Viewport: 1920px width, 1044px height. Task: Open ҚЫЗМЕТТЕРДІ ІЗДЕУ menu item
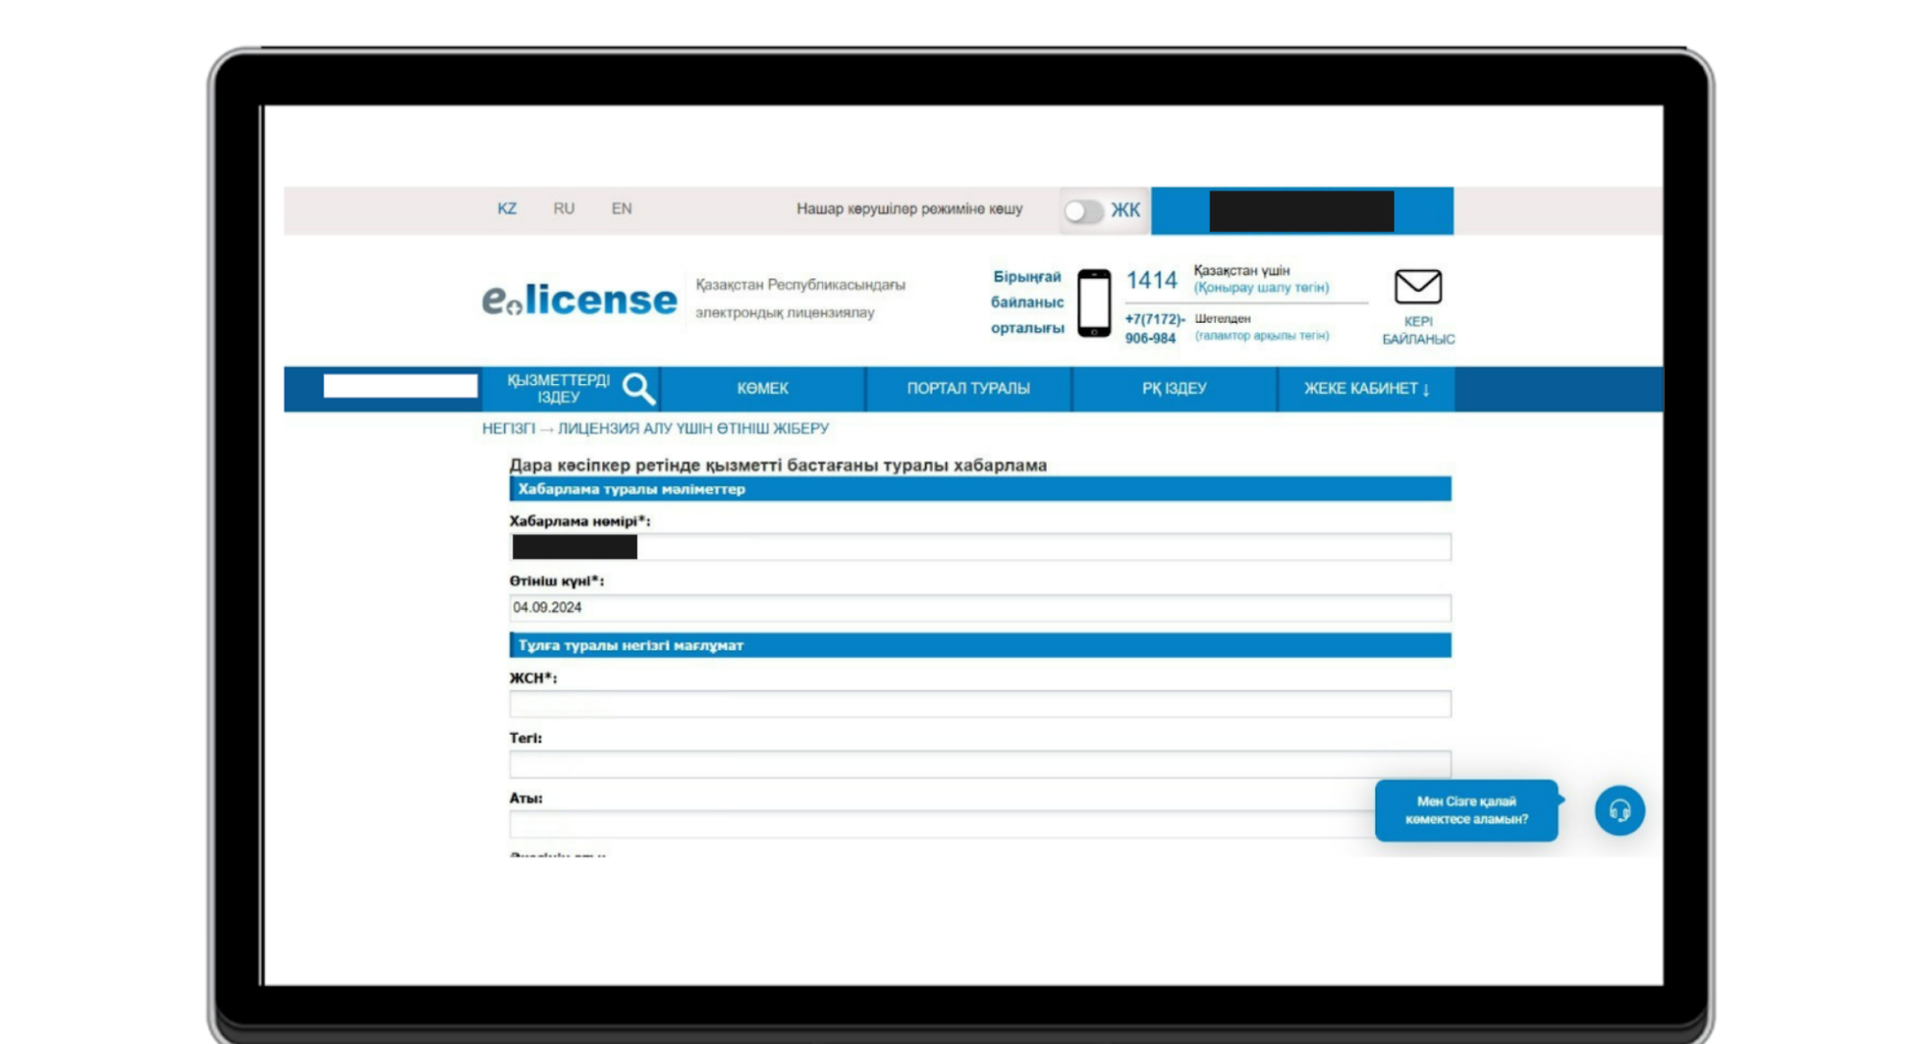click(558, 389)
